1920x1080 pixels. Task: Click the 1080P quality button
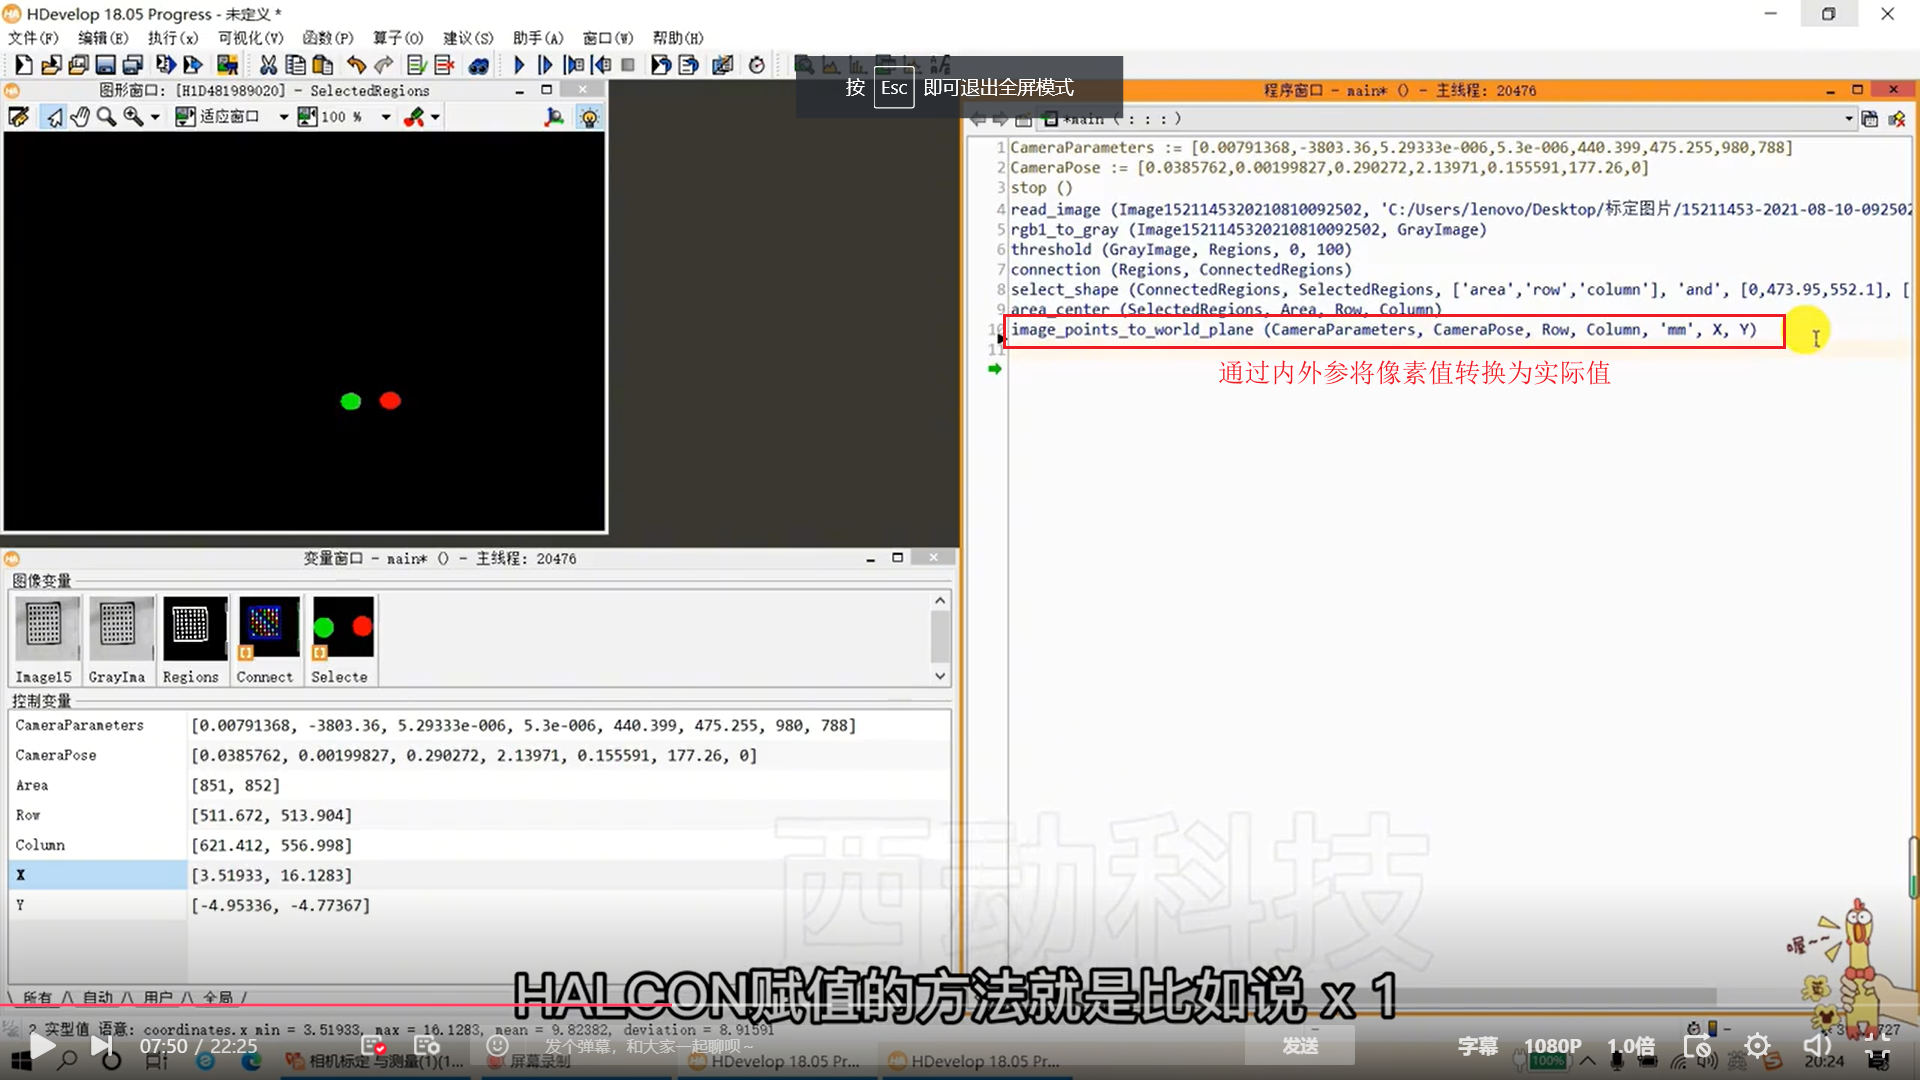1552,1045
